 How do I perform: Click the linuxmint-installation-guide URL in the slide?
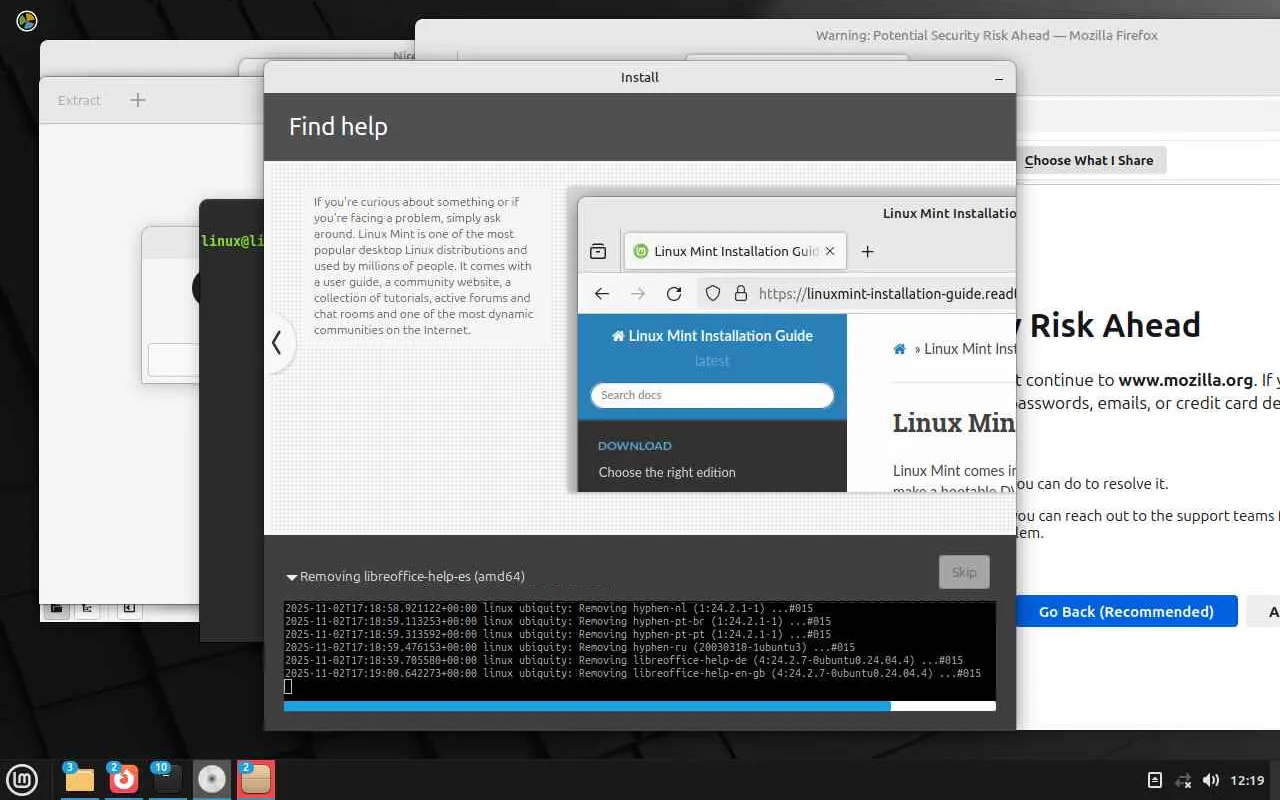pos(887,294)
